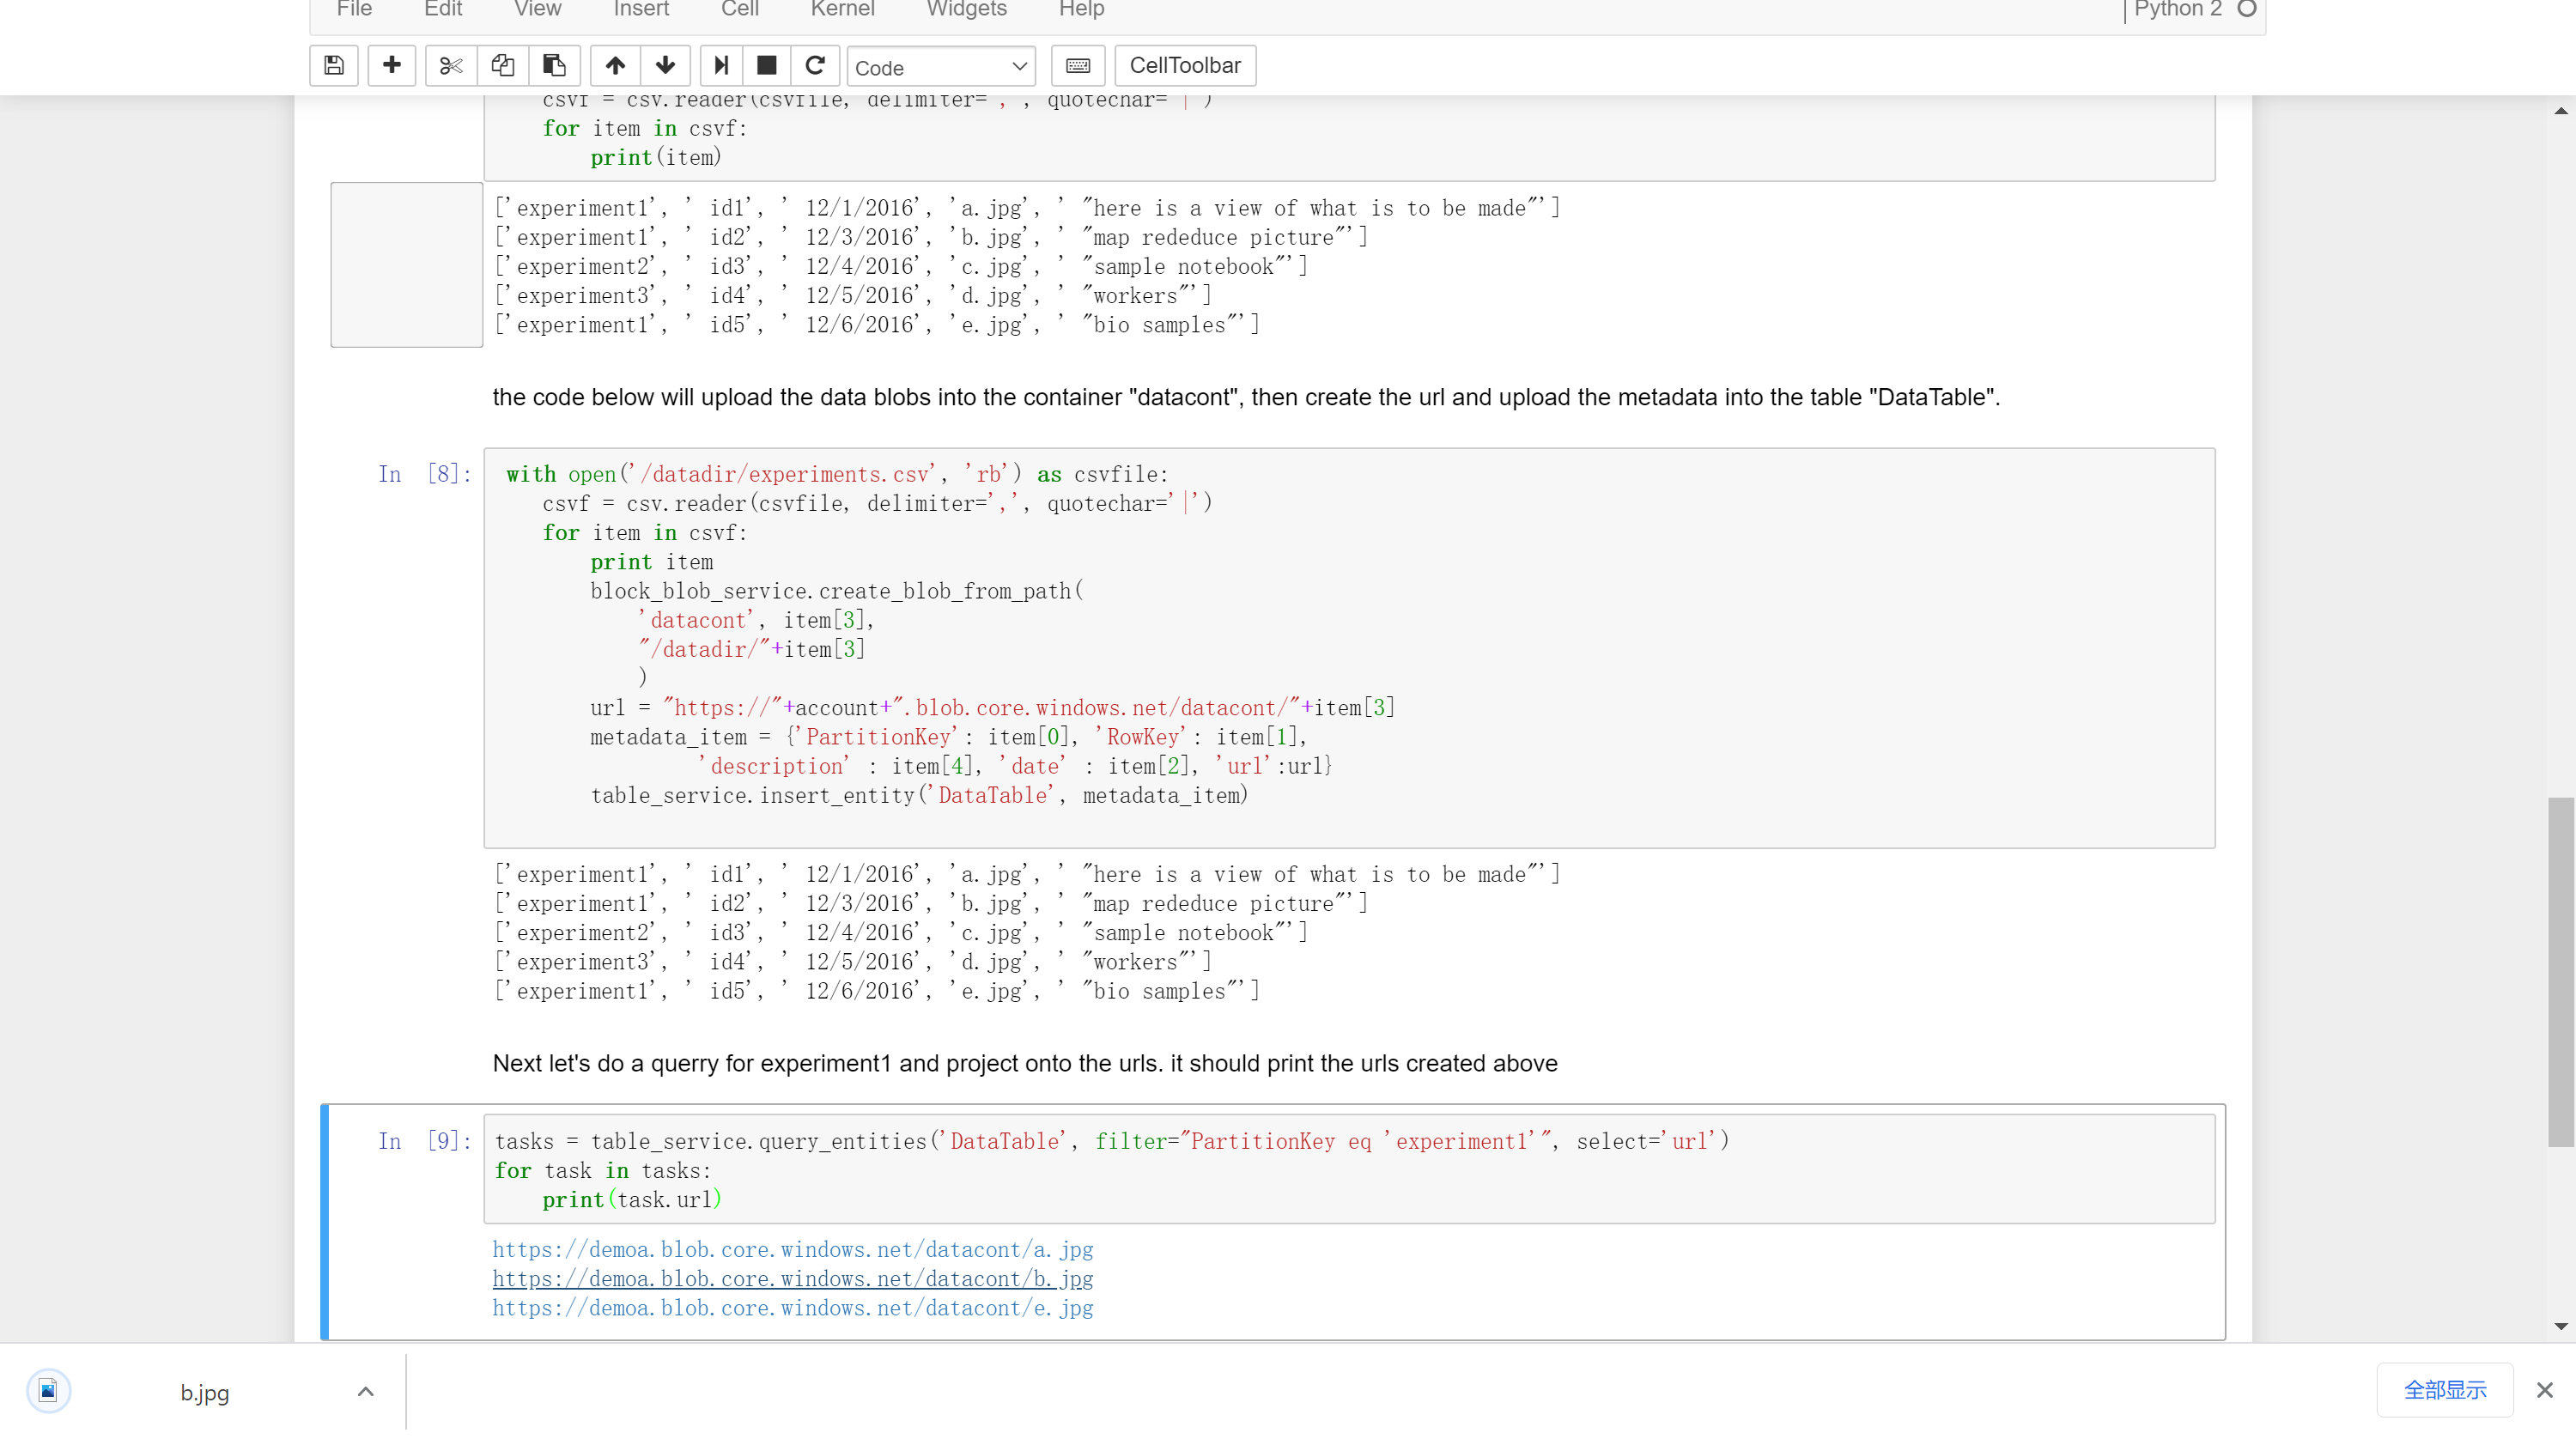Click the 'map rededuce picture' output line under cell 8

931,904
